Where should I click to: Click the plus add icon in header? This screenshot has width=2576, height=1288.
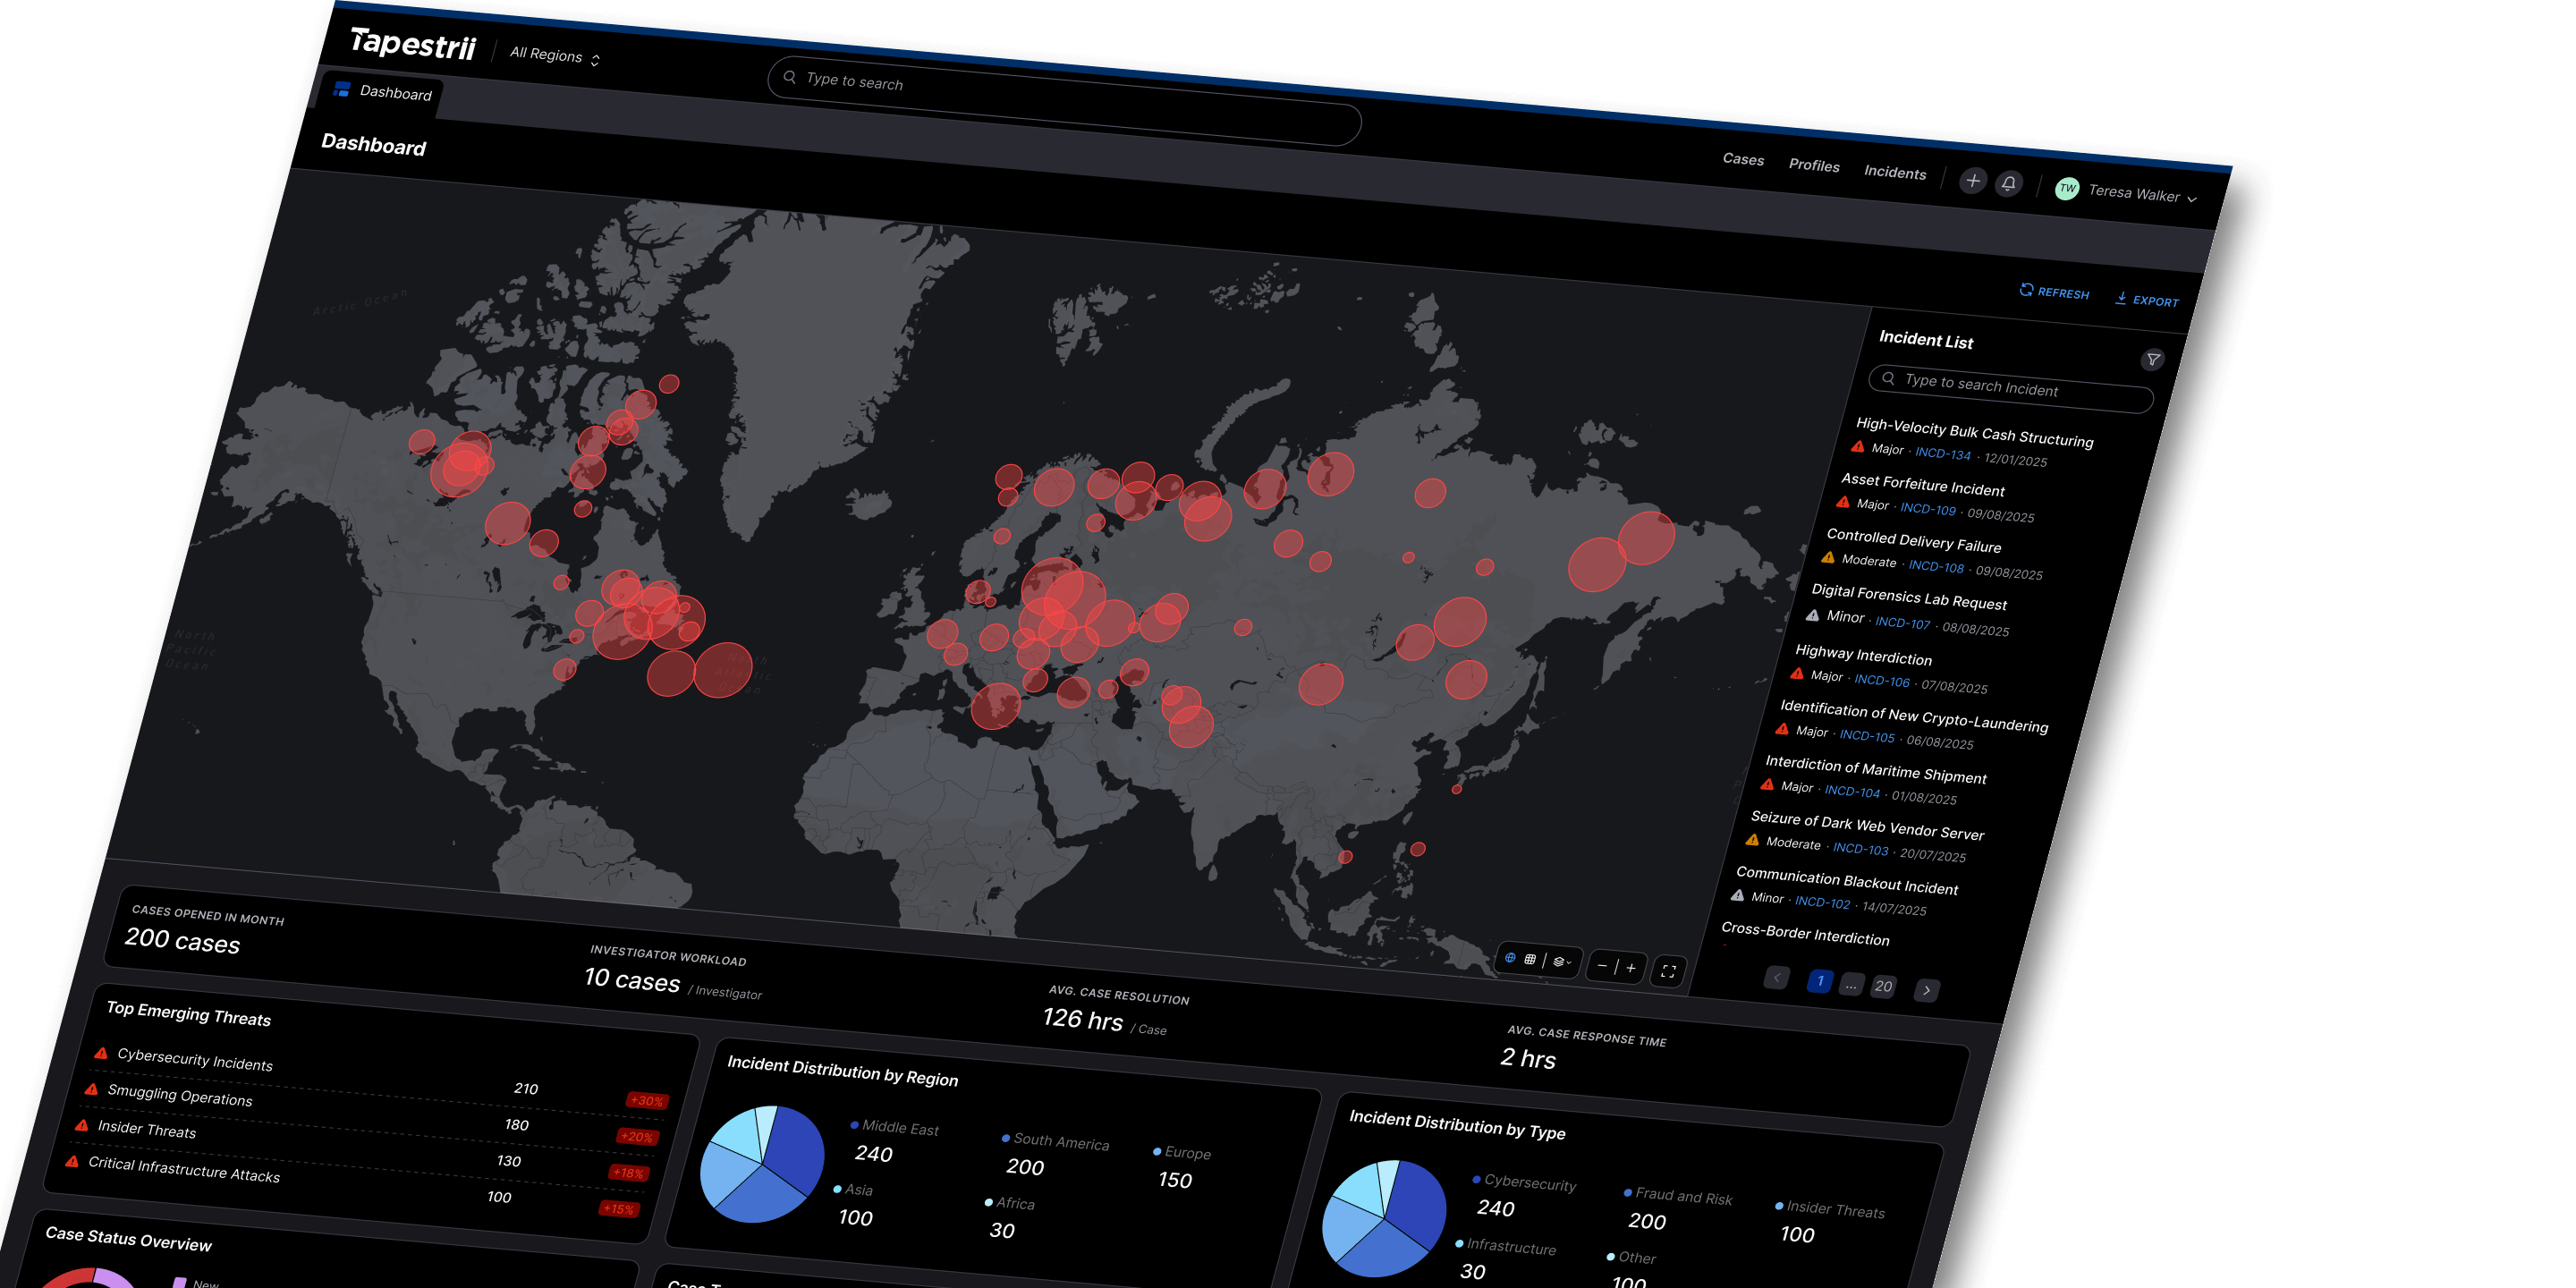coord(1972,181)
